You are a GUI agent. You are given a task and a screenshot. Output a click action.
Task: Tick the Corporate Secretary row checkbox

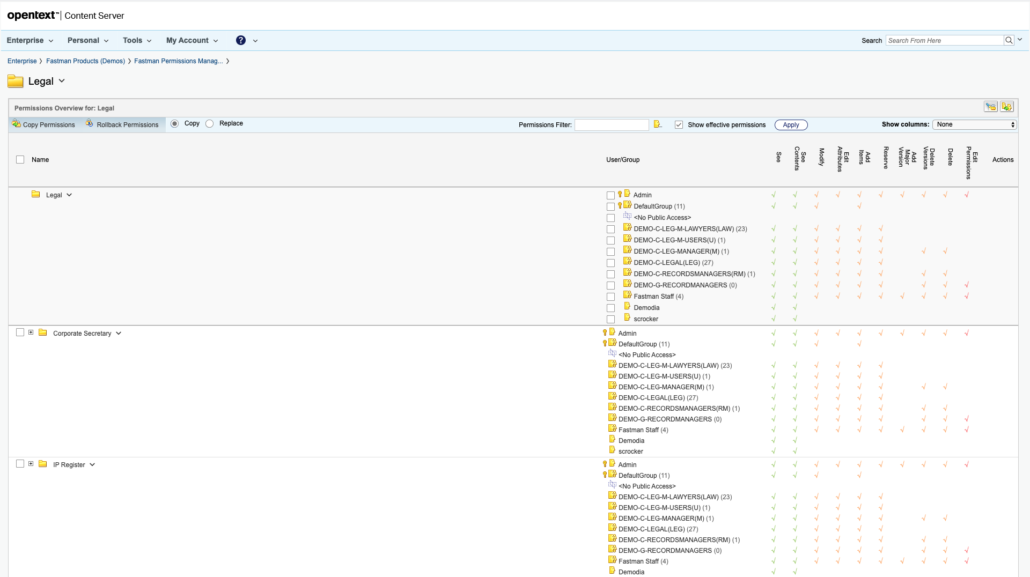coord(20,333)
